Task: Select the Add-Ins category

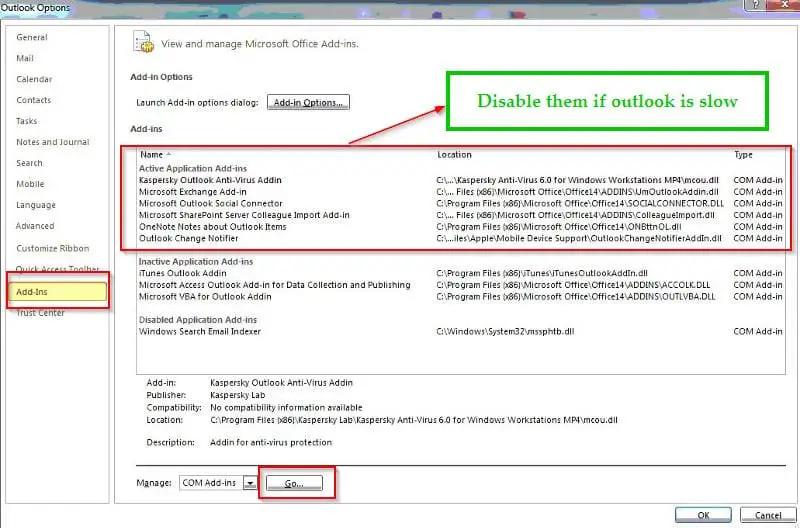Action: pos(58,291)
